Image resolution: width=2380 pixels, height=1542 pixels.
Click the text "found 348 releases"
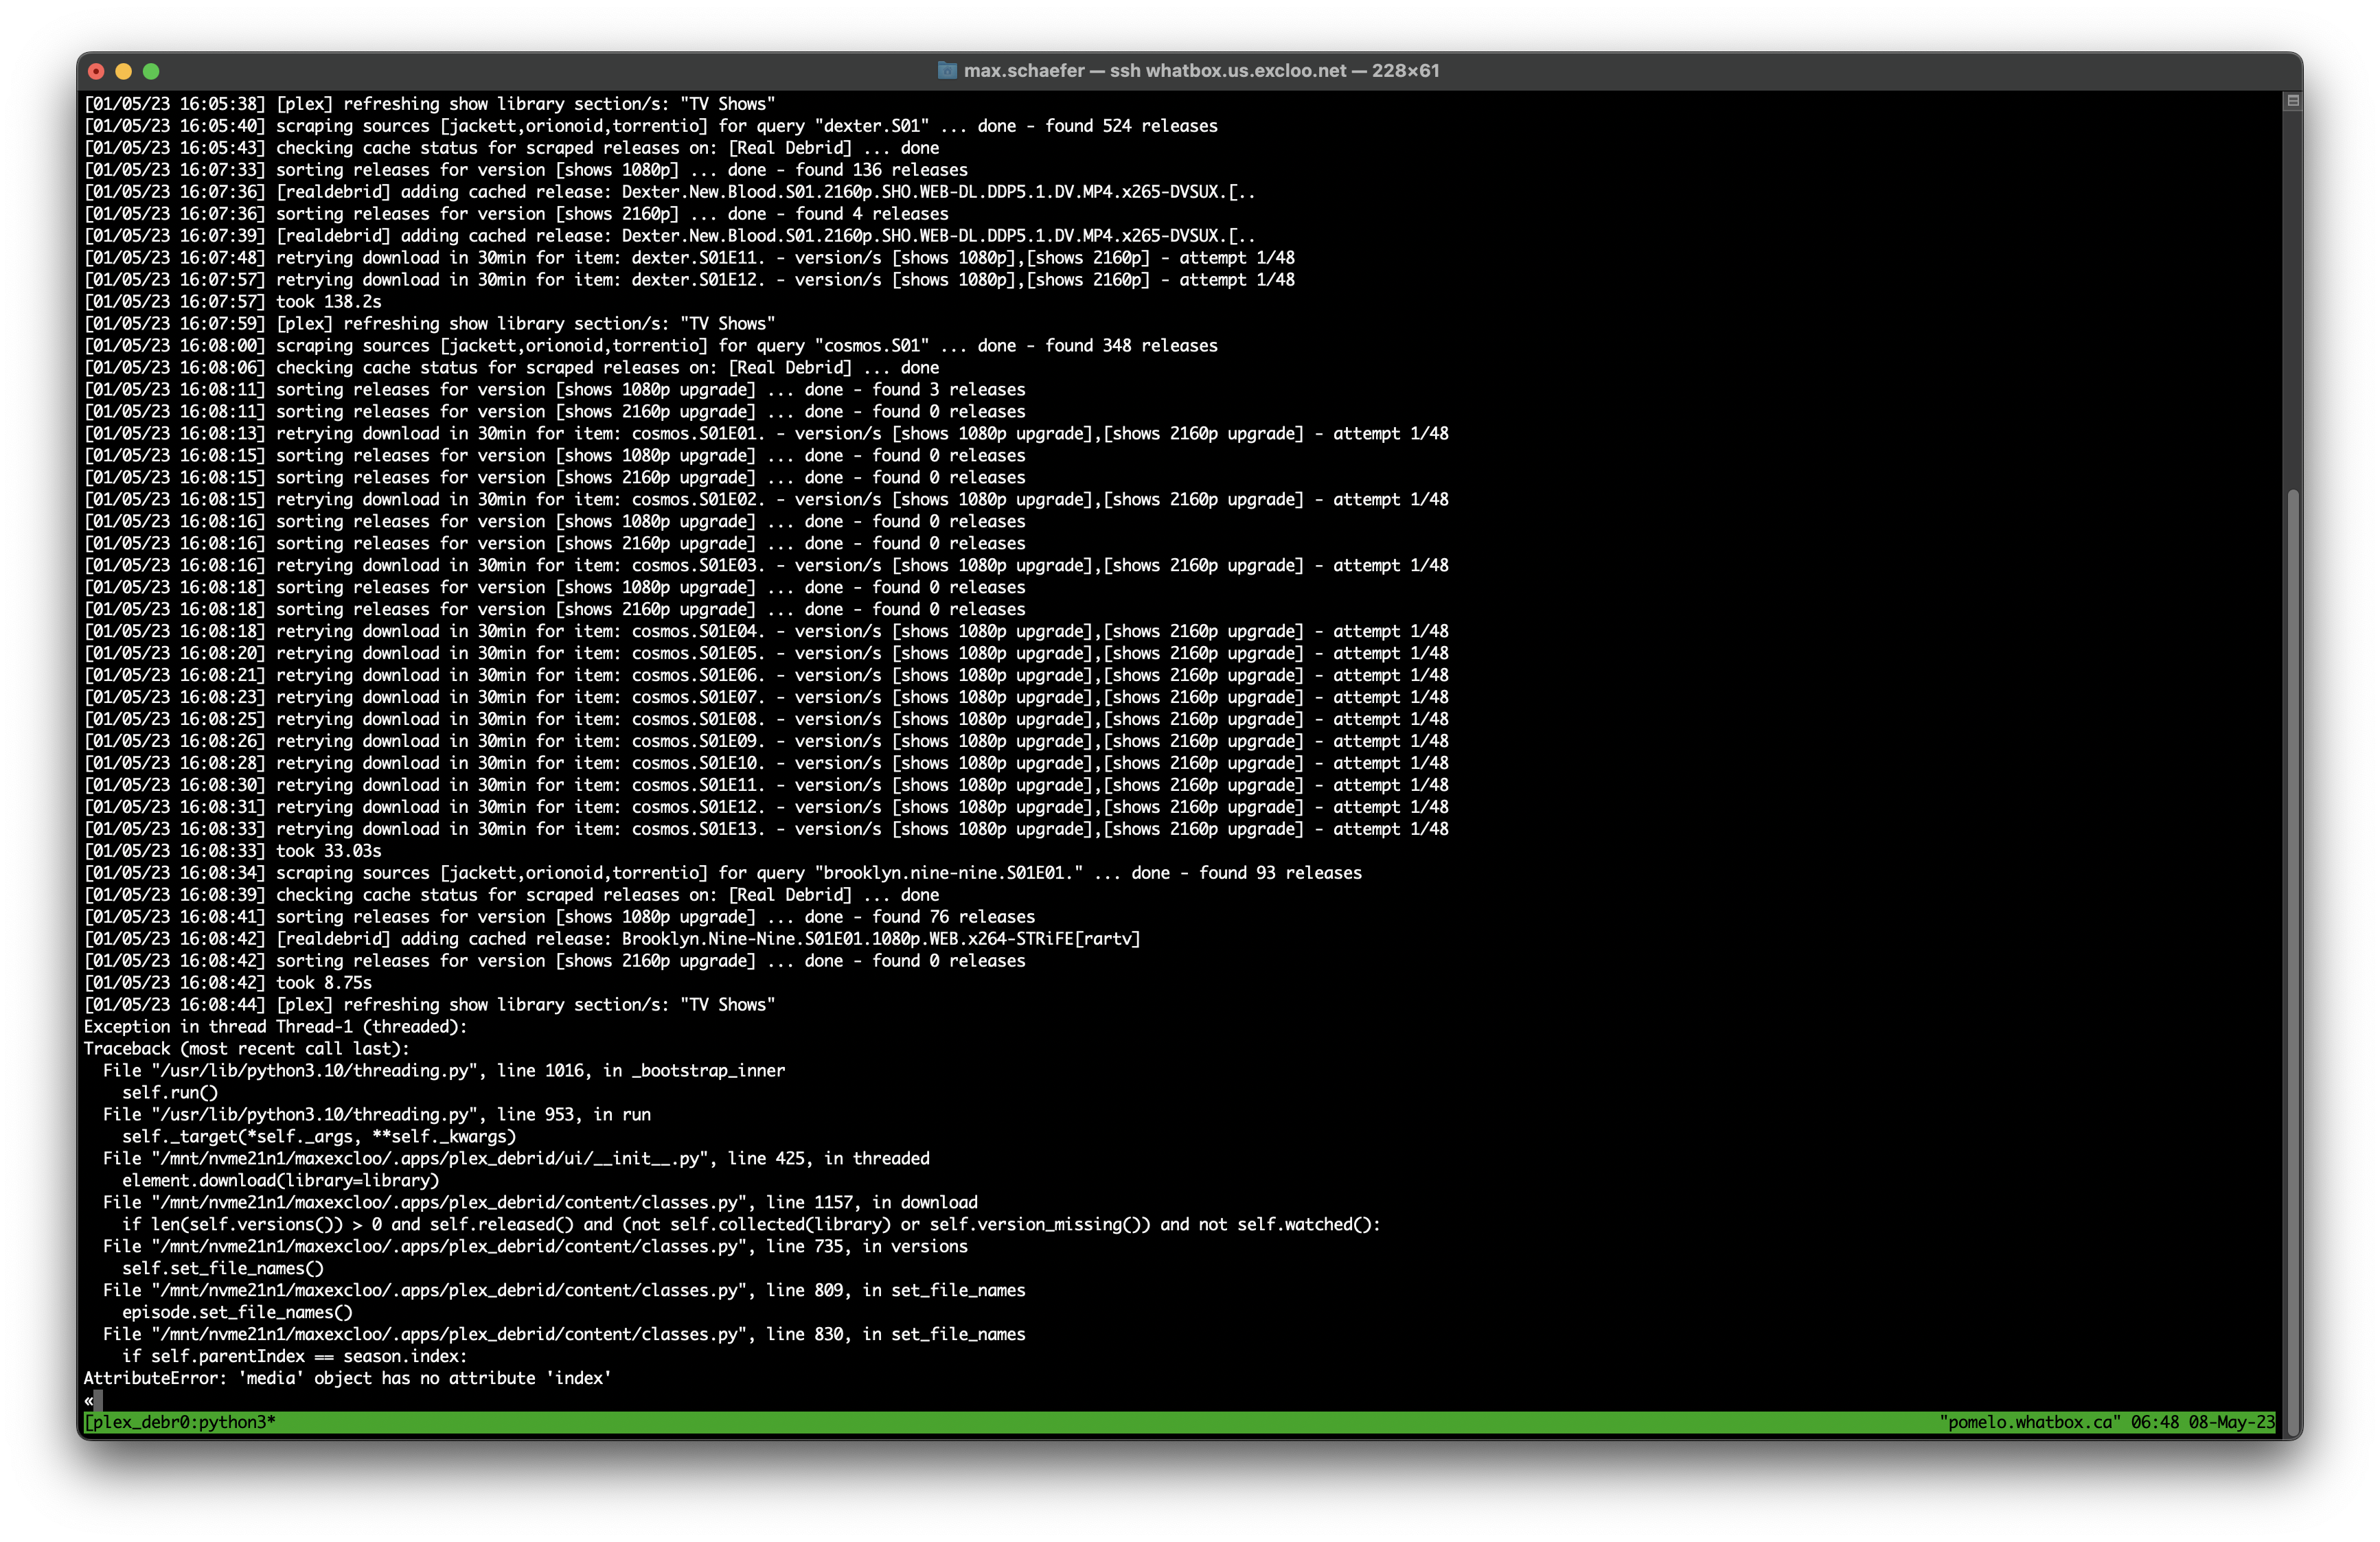pos(1131,345)
